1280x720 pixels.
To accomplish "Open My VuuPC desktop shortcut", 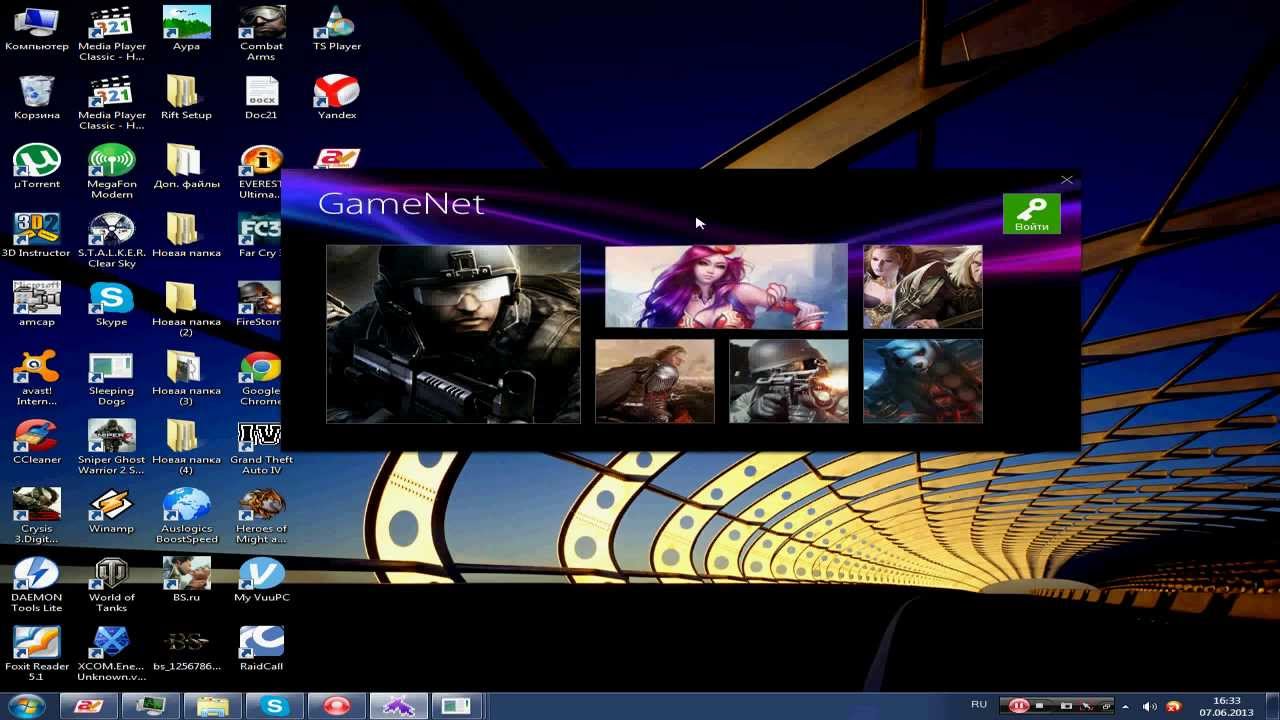I will tap(261, 580).
